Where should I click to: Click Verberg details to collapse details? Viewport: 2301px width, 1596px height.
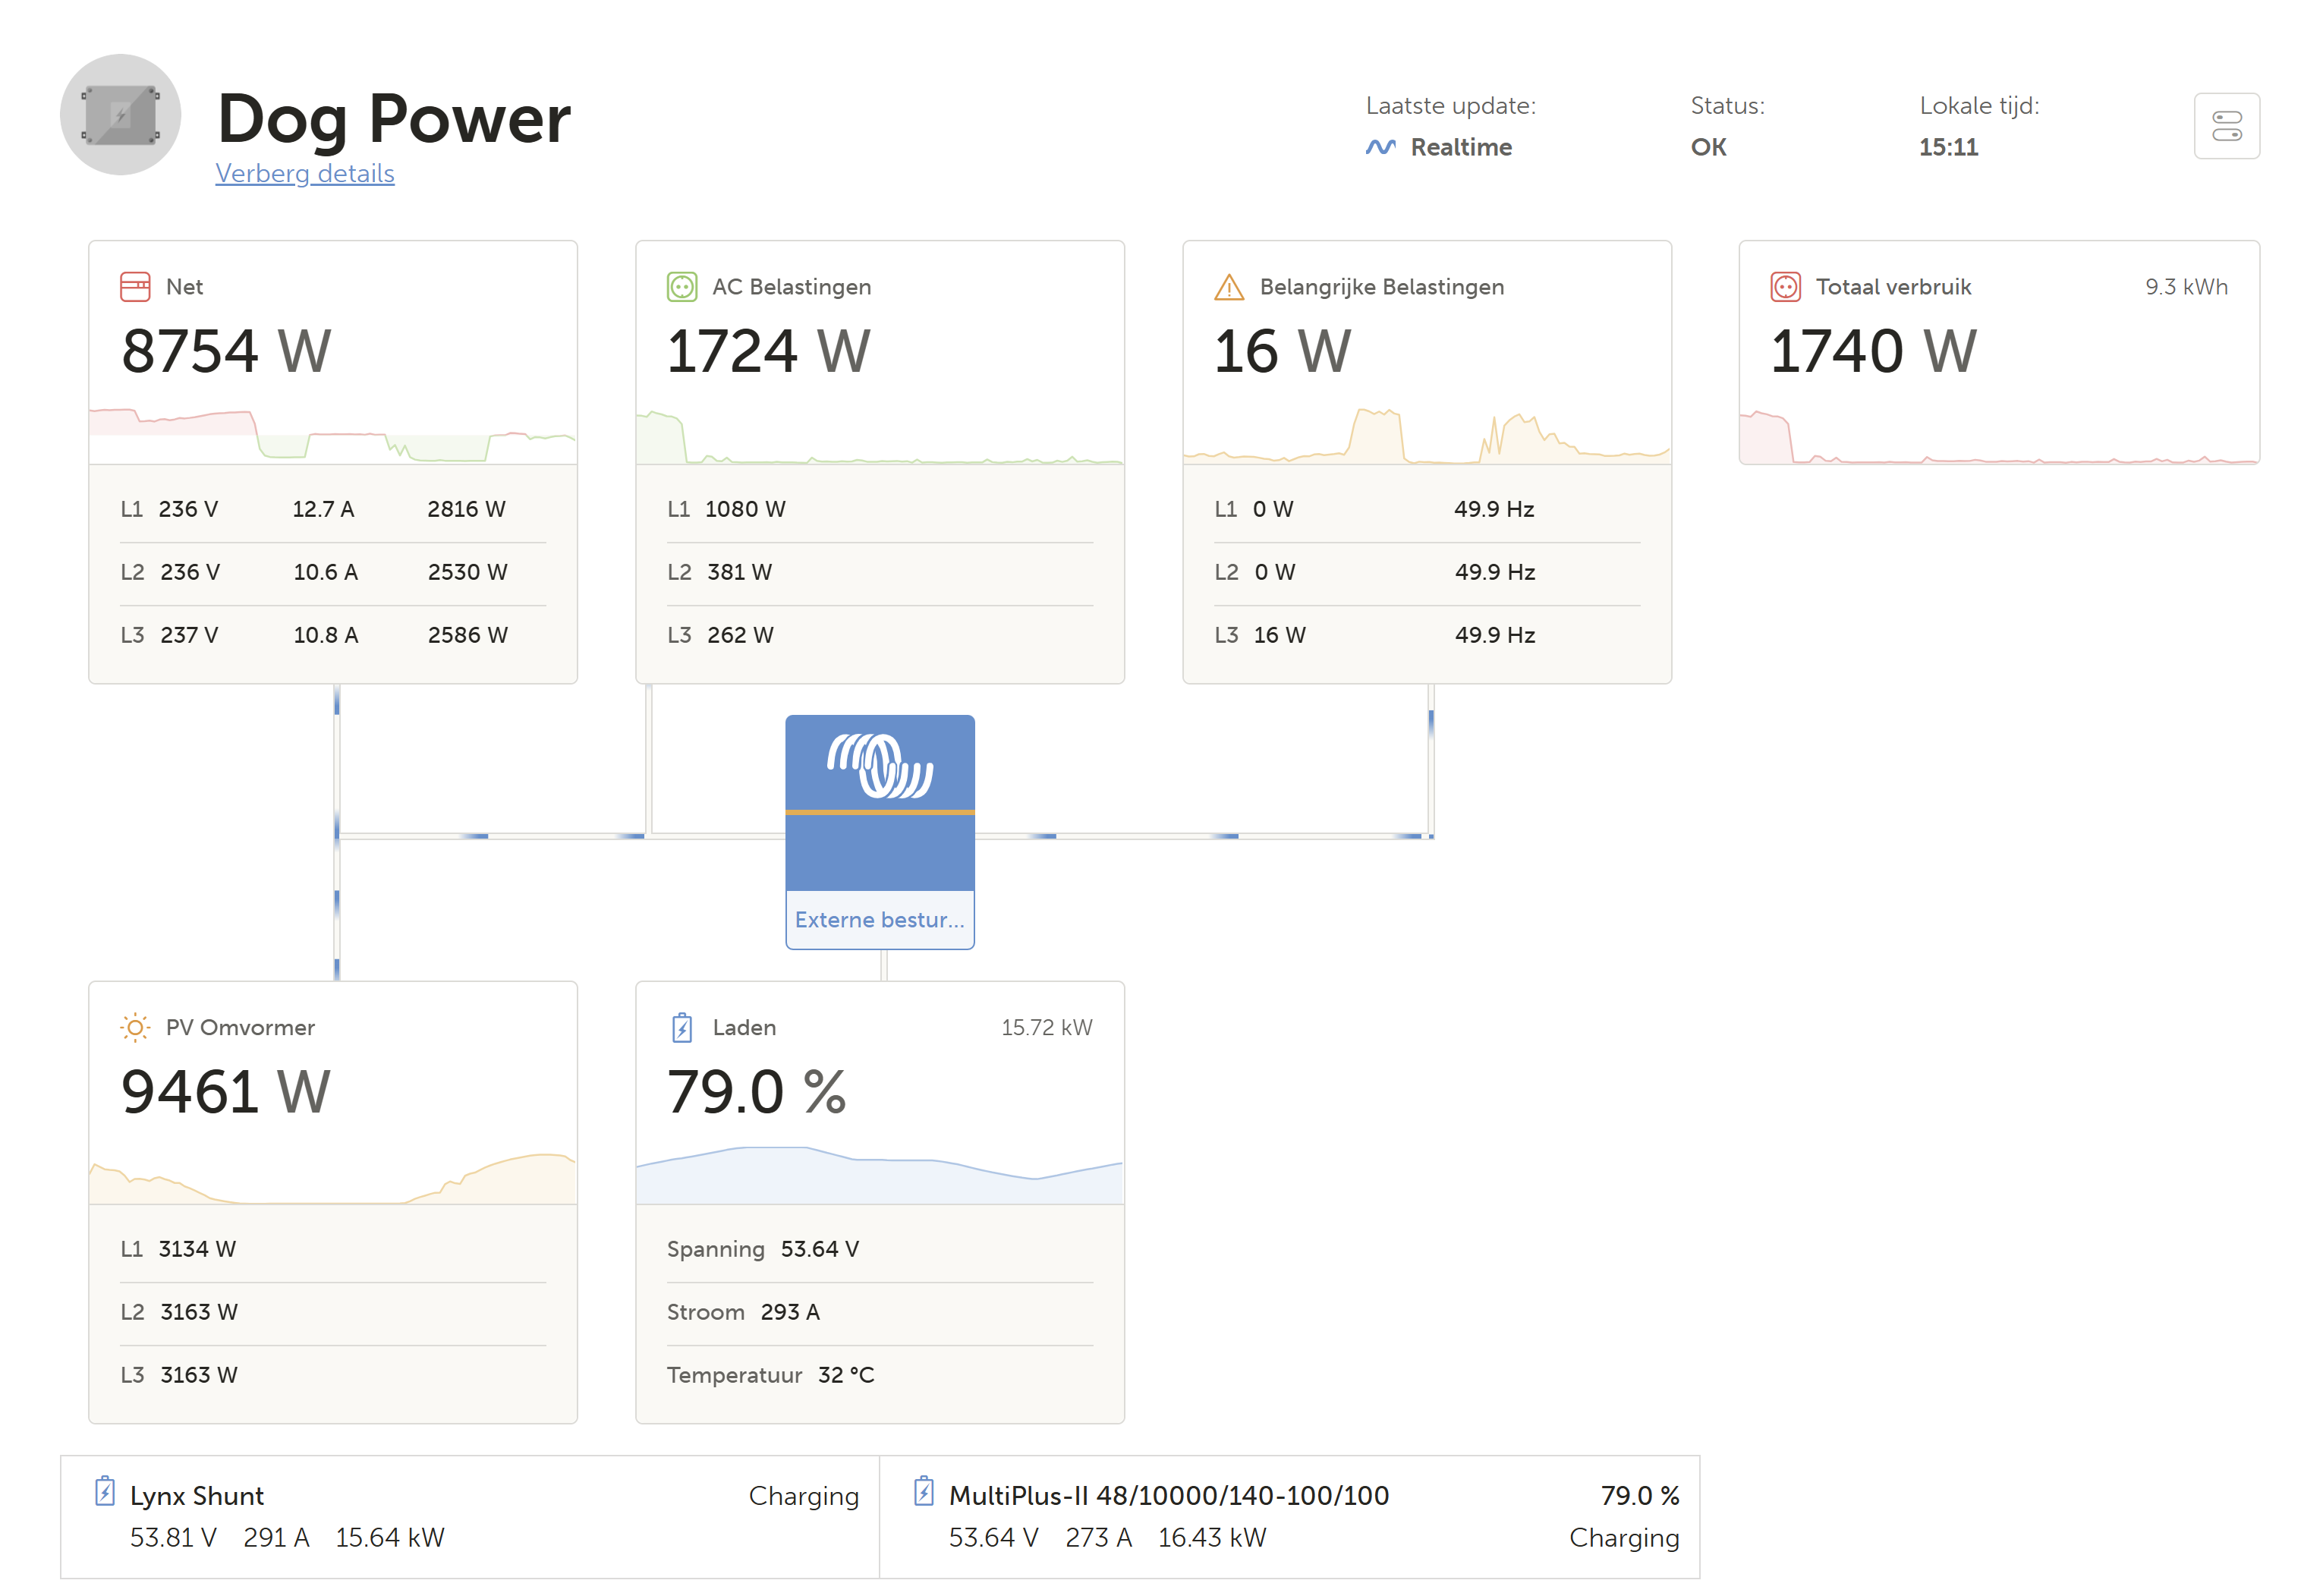click(x=305, y=173)
